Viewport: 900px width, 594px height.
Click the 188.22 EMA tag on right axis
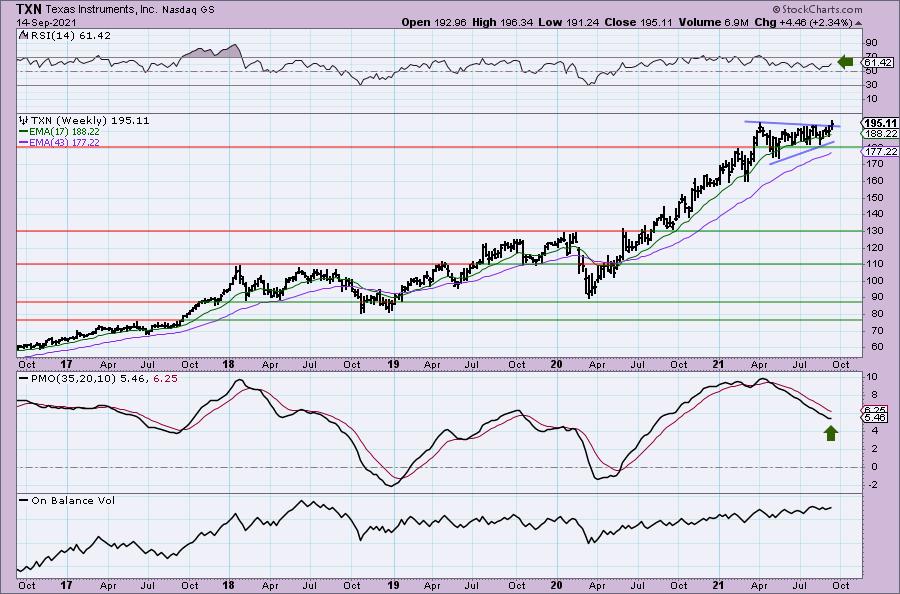[x=881, y=133]
